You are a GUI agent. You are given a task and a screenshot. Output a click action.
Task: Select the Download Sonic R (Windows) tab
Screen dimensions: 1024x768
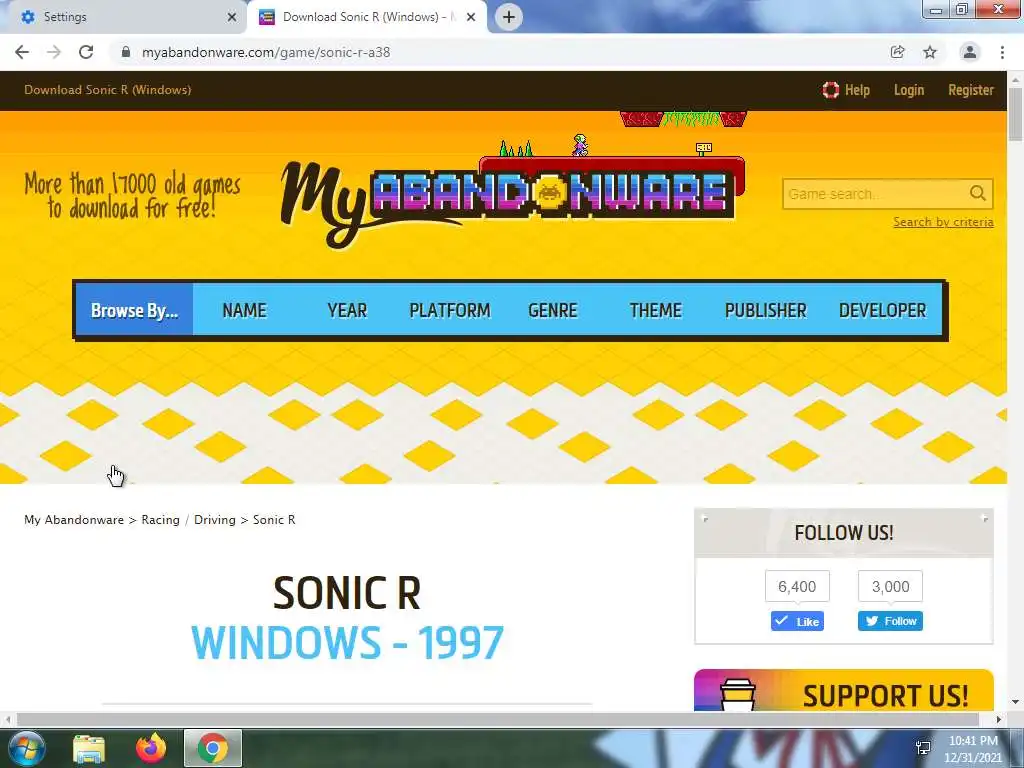point(368,17)
